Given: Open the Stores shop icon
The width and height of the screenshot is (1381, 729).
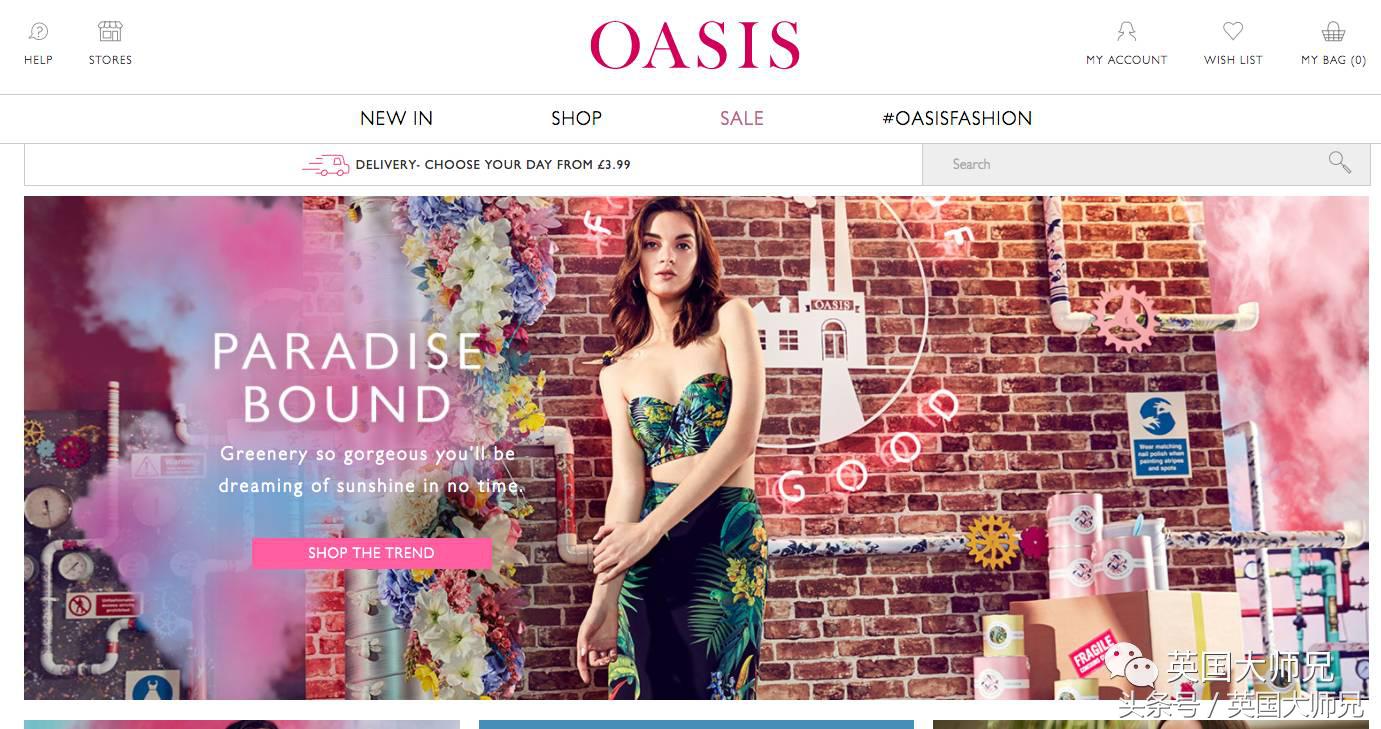Looking at the screenshot, I should tap(110, 32).
